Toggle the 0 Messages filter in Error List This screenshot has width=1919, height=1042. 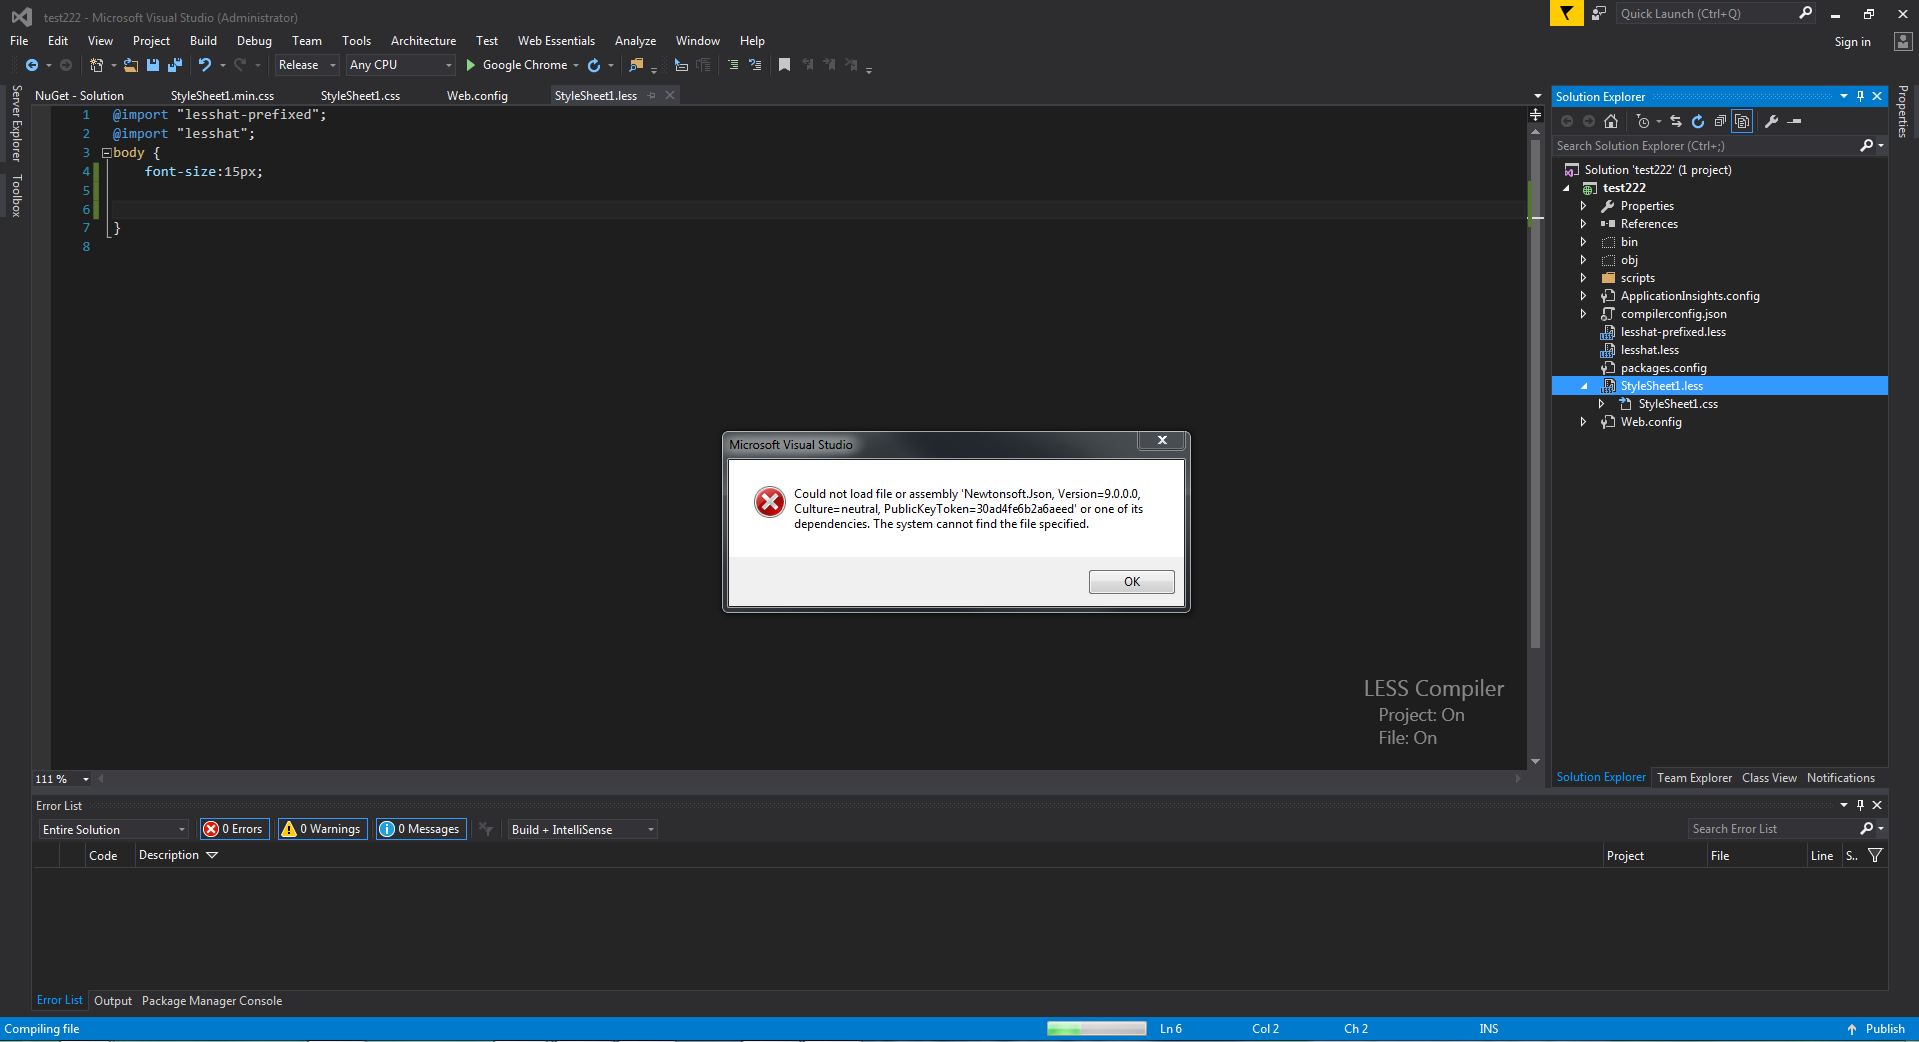[x=420, y=828]
